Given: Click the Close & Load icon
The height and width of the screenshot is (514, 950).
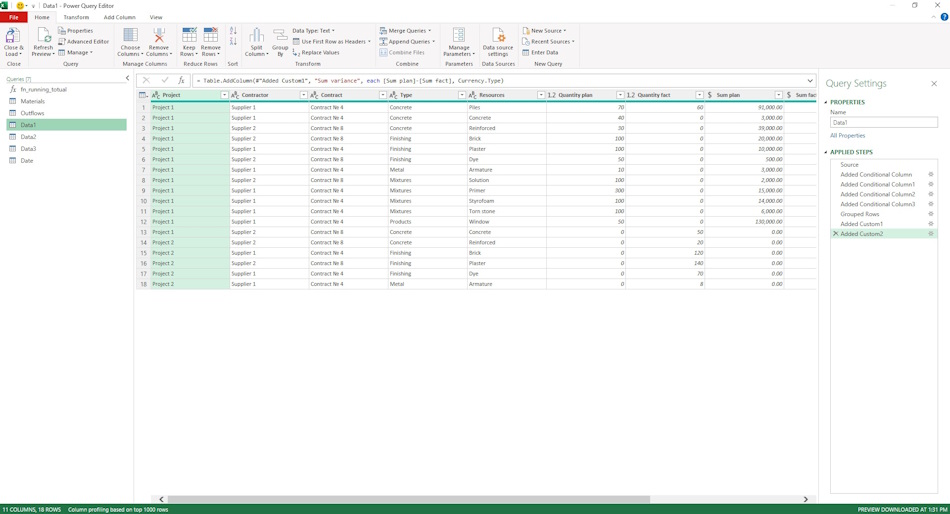Looking at the screenshot, I should 12,36.
